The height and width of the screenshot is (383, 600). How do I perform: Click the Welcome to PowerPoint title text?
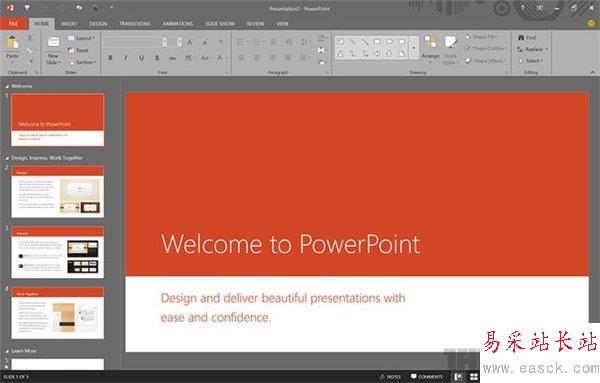click(x=290, y=244)
